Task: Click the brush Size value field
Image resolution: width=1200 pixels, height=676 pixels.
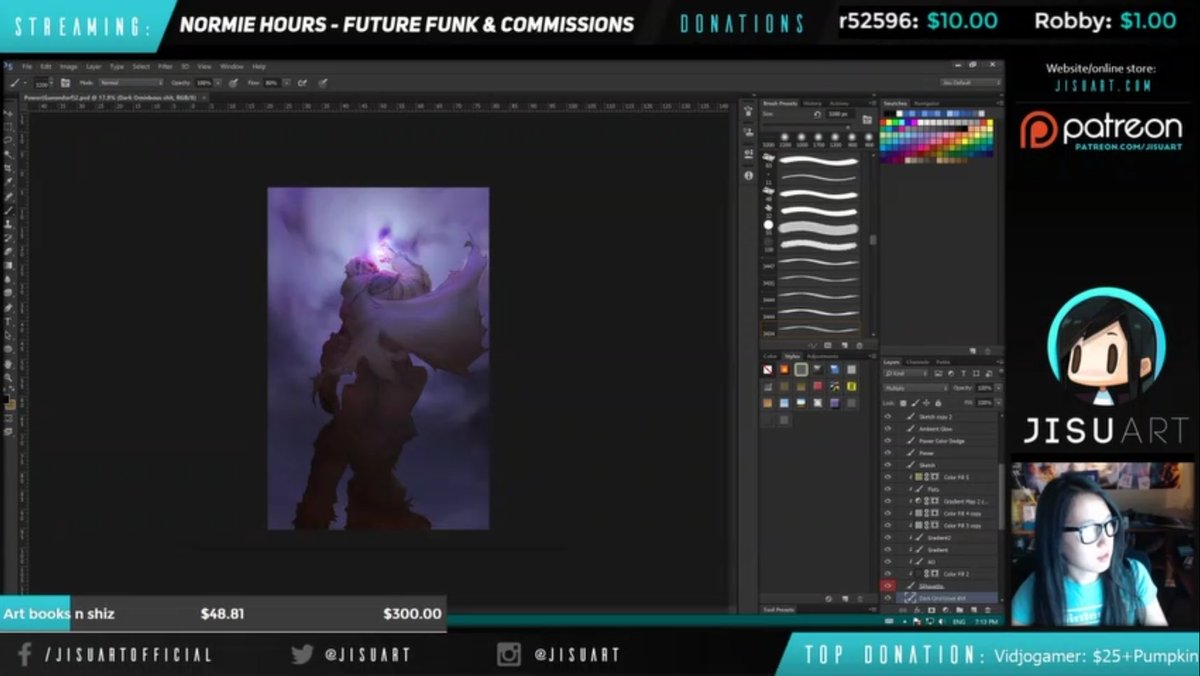Action: tap(842, 114)
